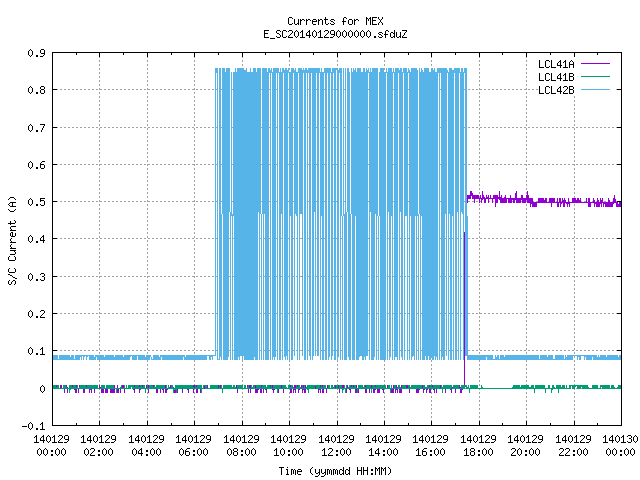
Task: Click the 0 y-axis tick value
Action: point(42,389)
